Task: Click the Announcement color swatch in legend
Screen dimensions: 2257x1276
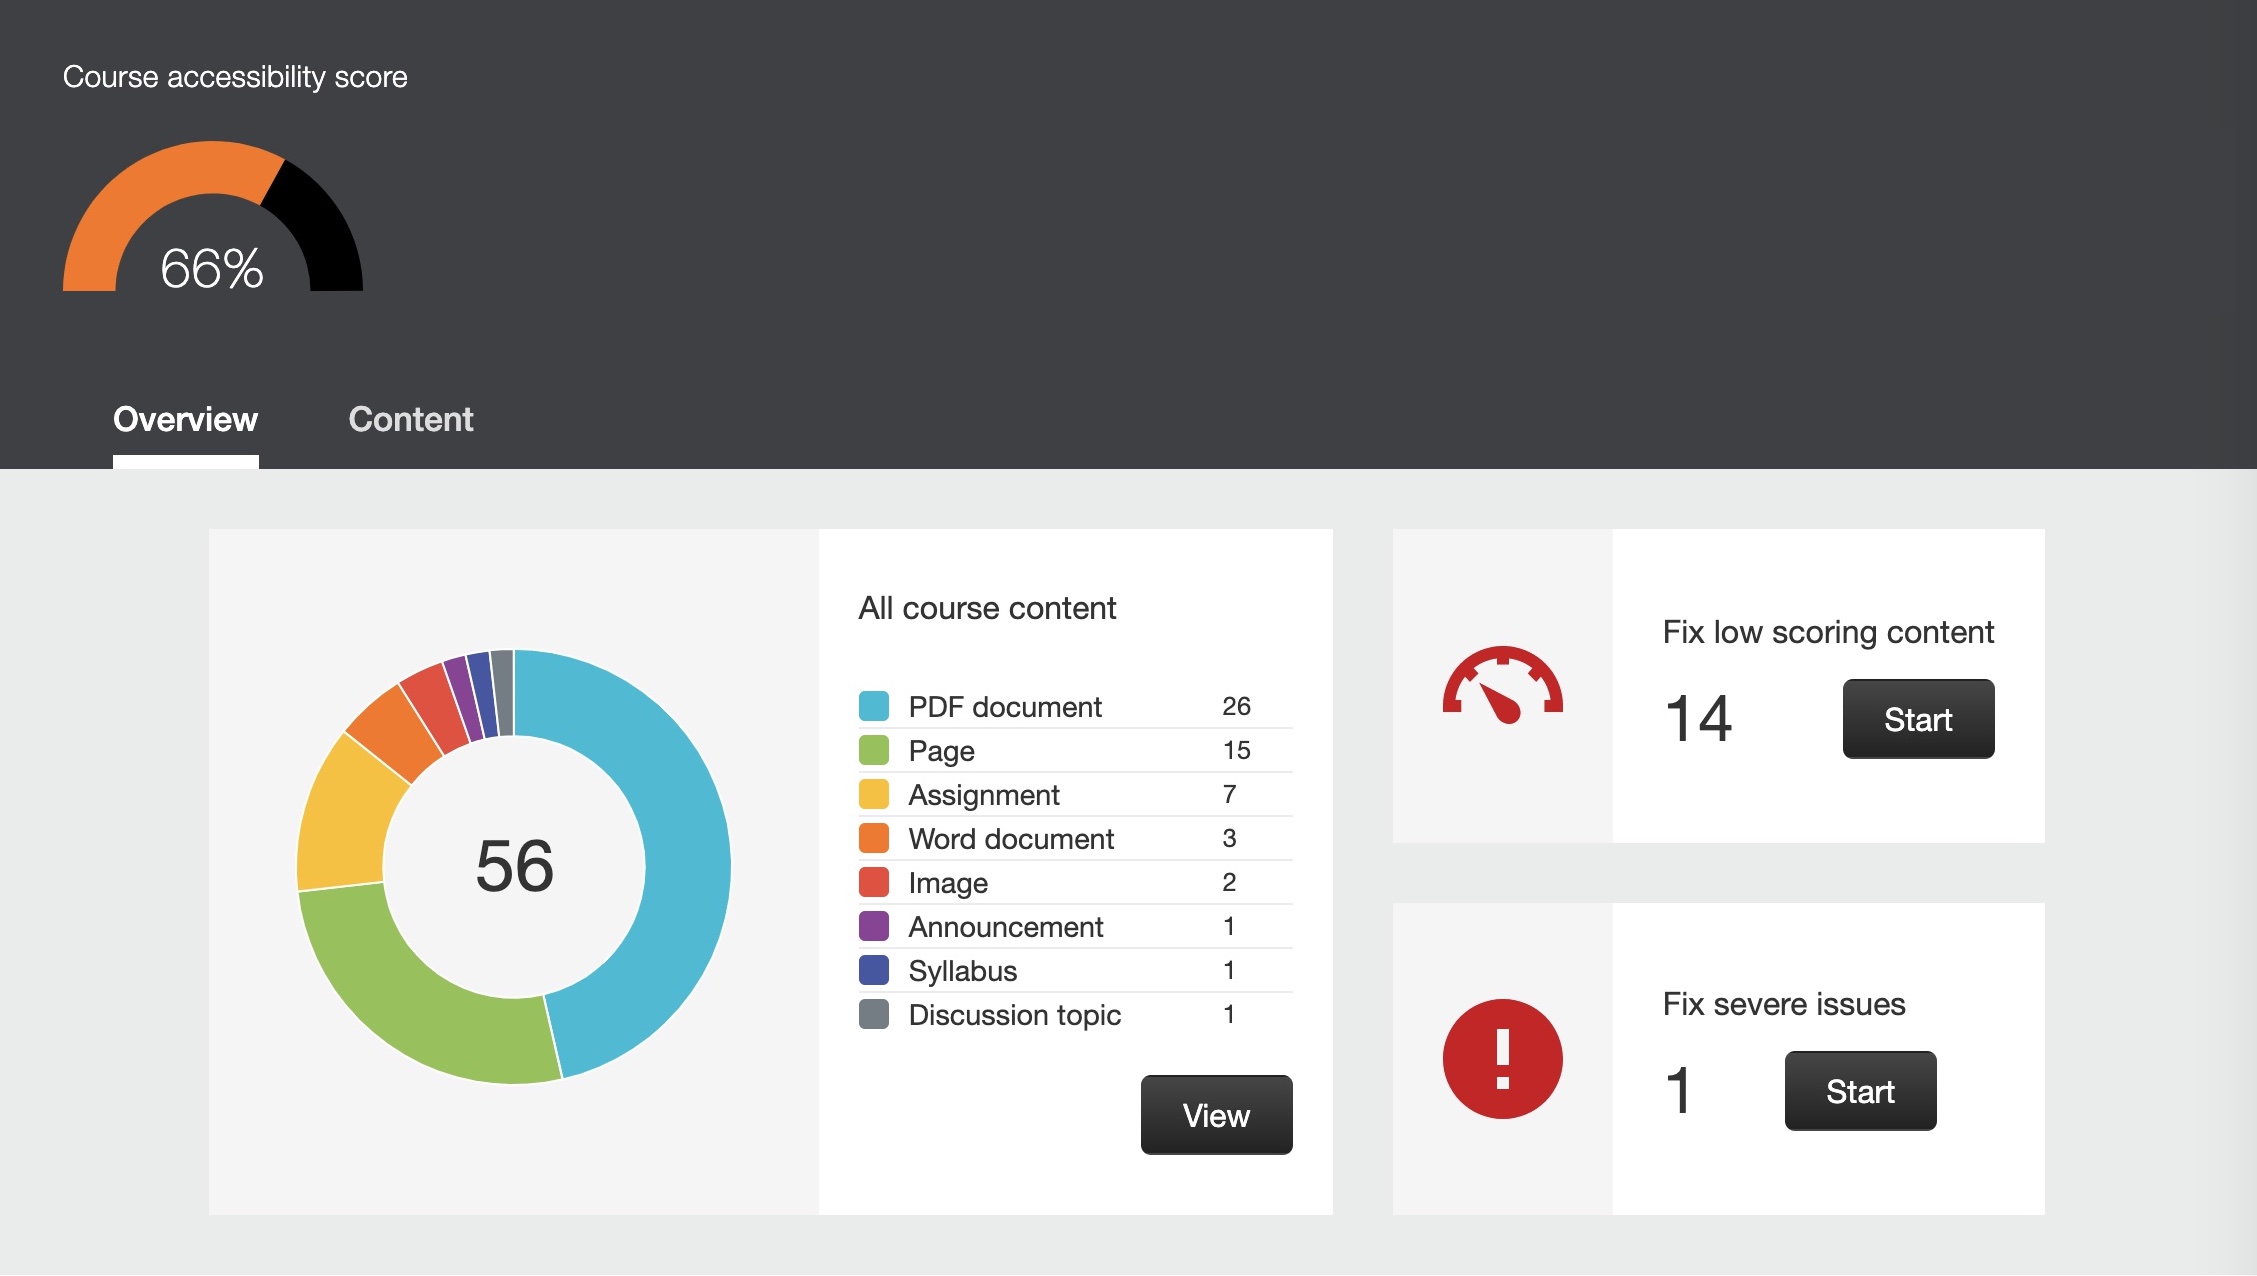Action: [x=874, y=926]
